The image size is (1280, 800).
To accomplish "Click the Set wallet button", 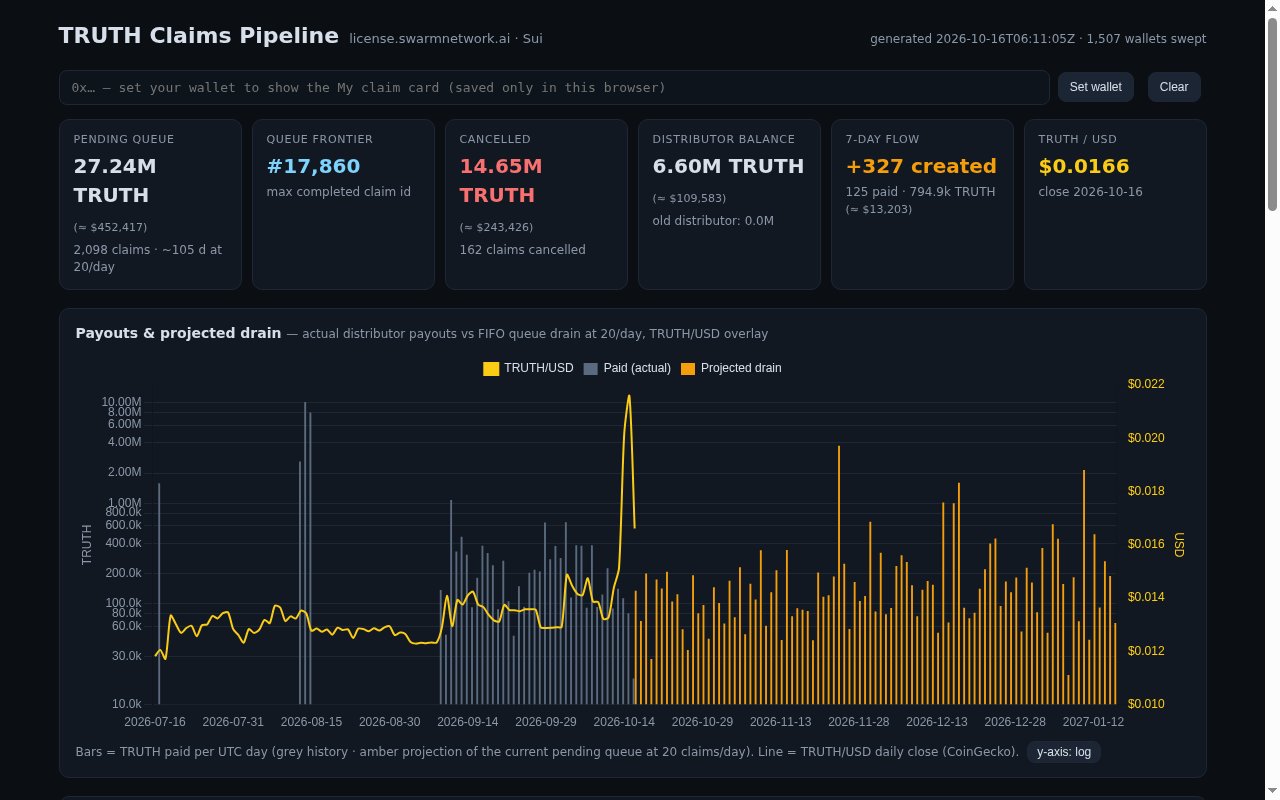I will coord(1095,87).
